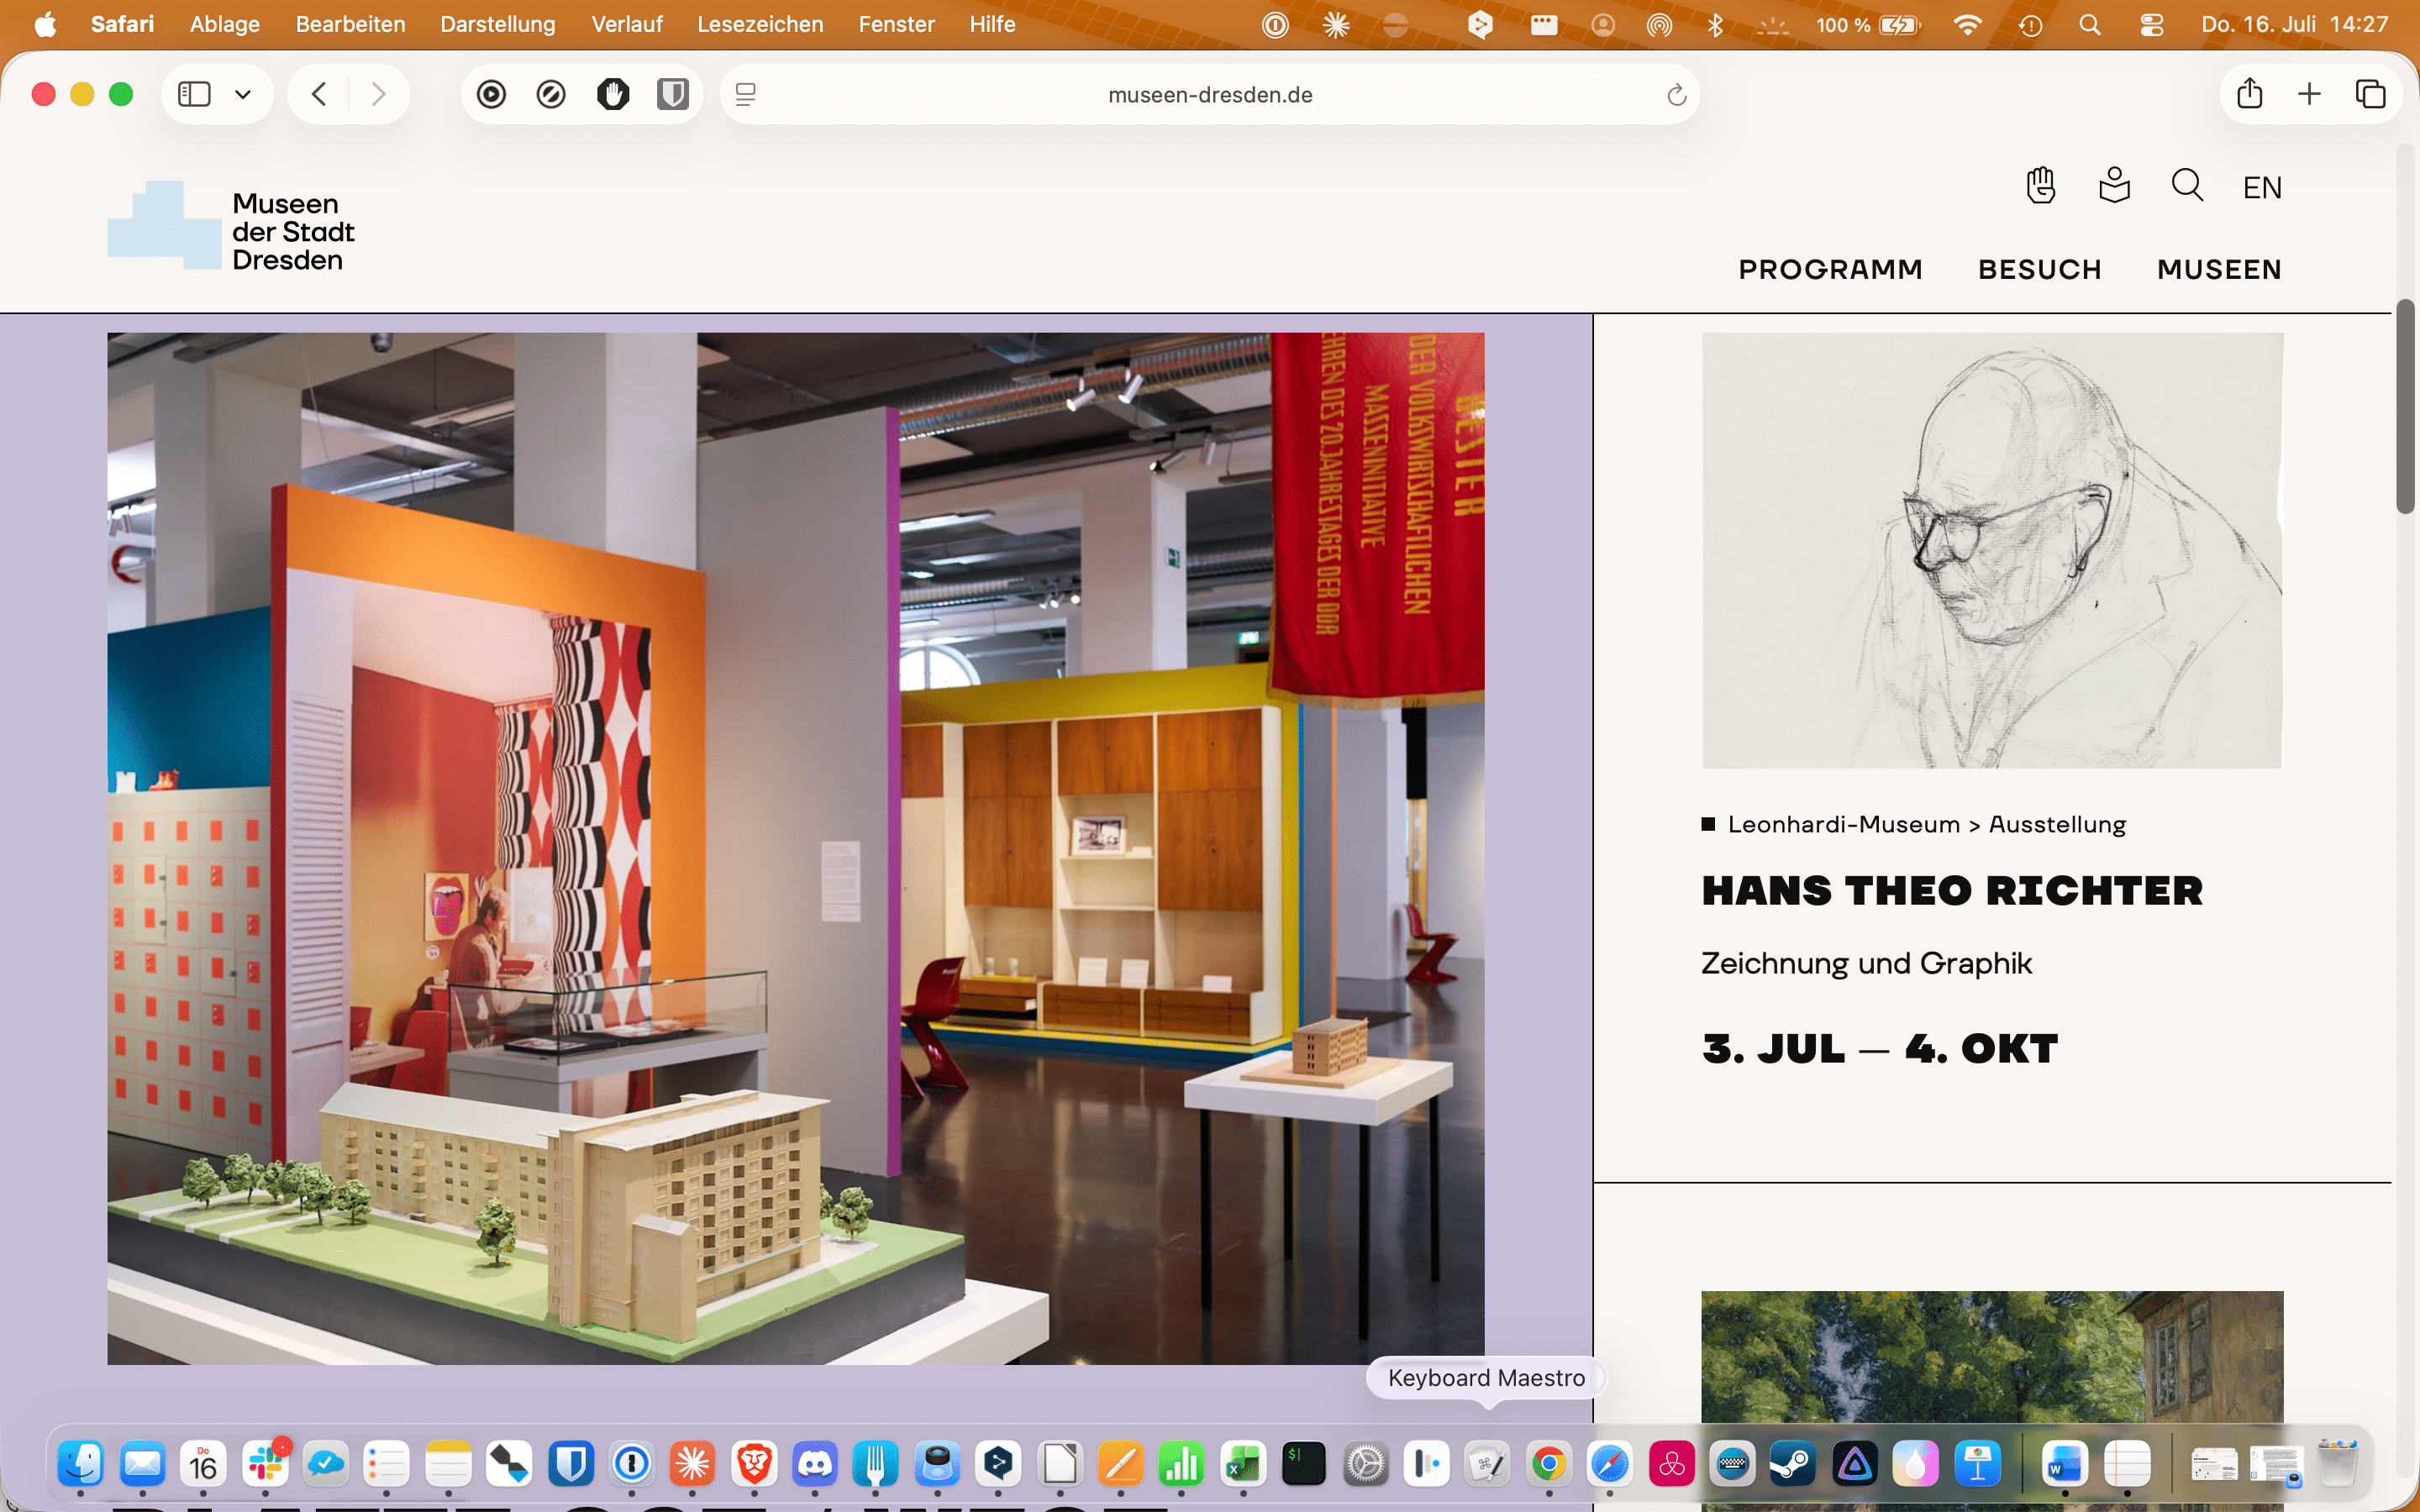Viewport: 2420px width, 1512px height.
Task: Open the Ablage menu
Action: [225, 24]
